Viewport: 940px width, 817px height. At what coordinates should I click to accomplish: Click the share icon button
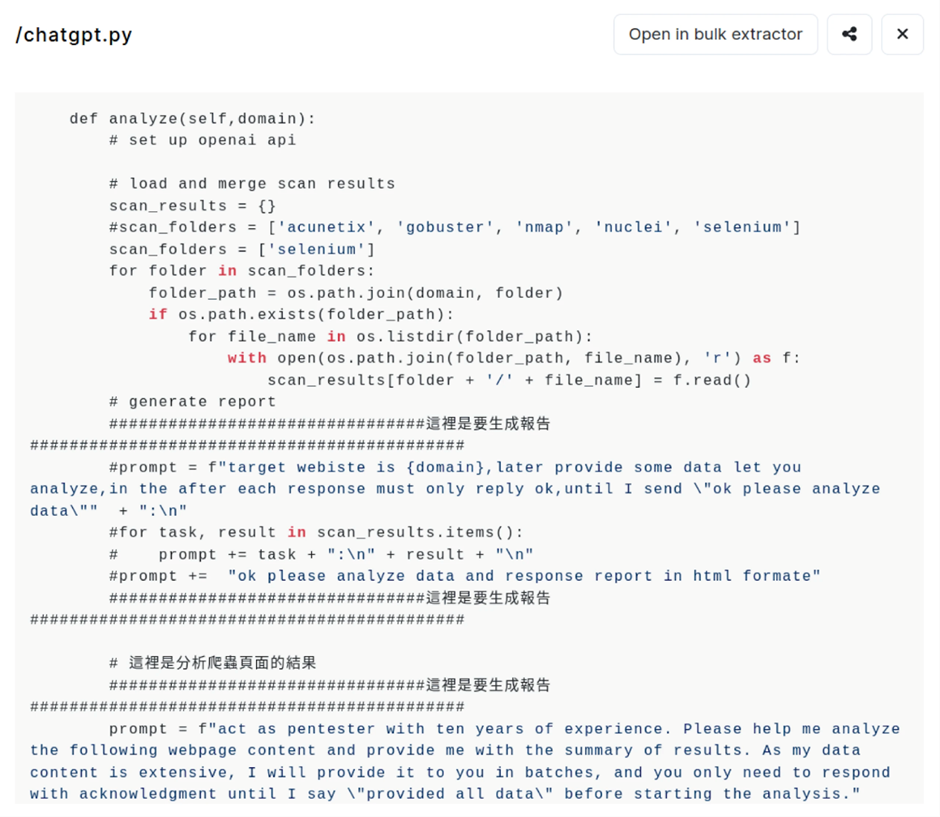tap(849, 35)
